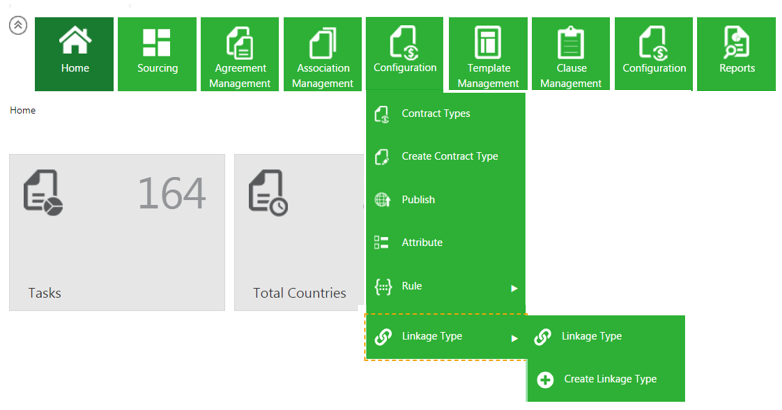
Task: Select the Attribute menu item
Action: tap(421, 243)
